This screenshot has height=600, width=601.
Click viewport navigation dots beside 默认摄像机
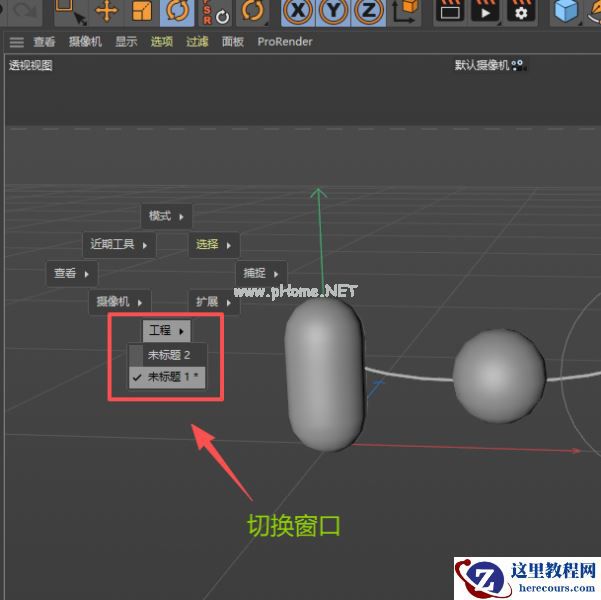click(519, 65)
